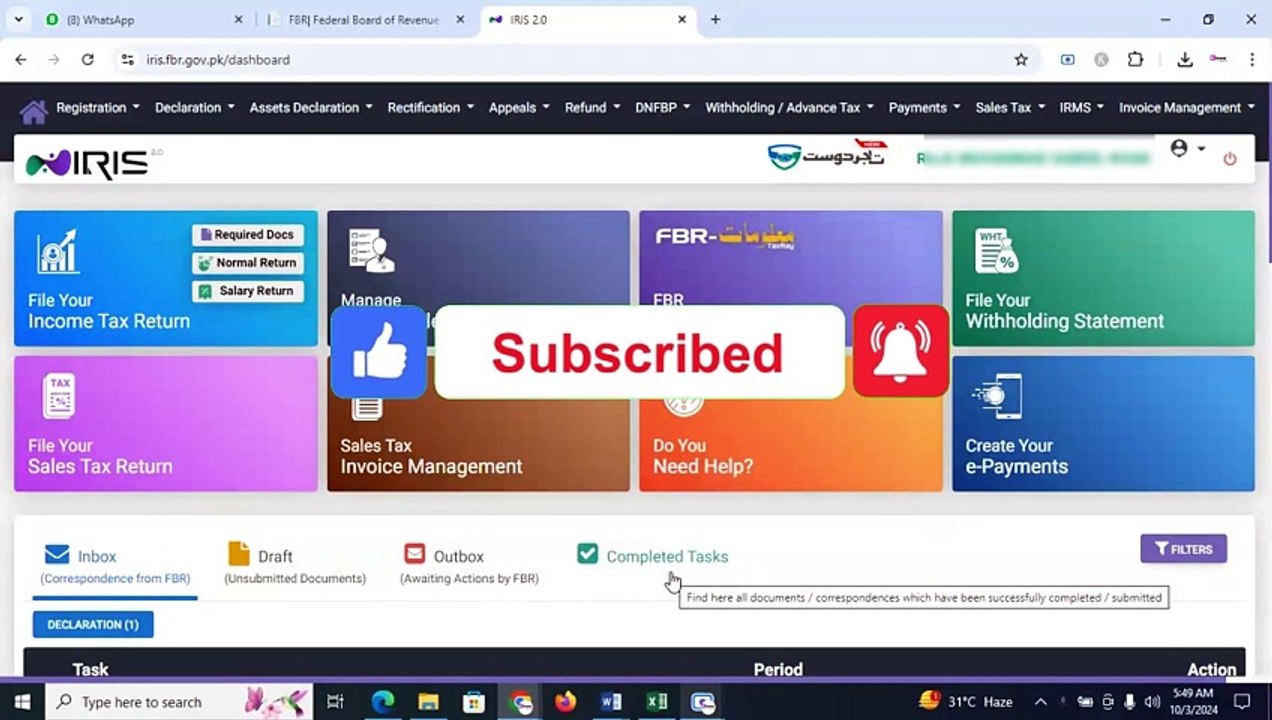This screenshot has width=1272, height=720.
Task: Open Create Your e-Payments tile
Action: click(x=1103, y=424)
